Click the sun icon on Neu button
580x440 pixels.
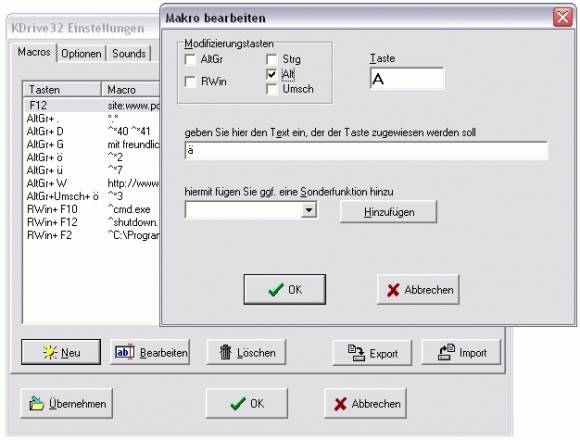pyautogui.click(x=49, y=352)
